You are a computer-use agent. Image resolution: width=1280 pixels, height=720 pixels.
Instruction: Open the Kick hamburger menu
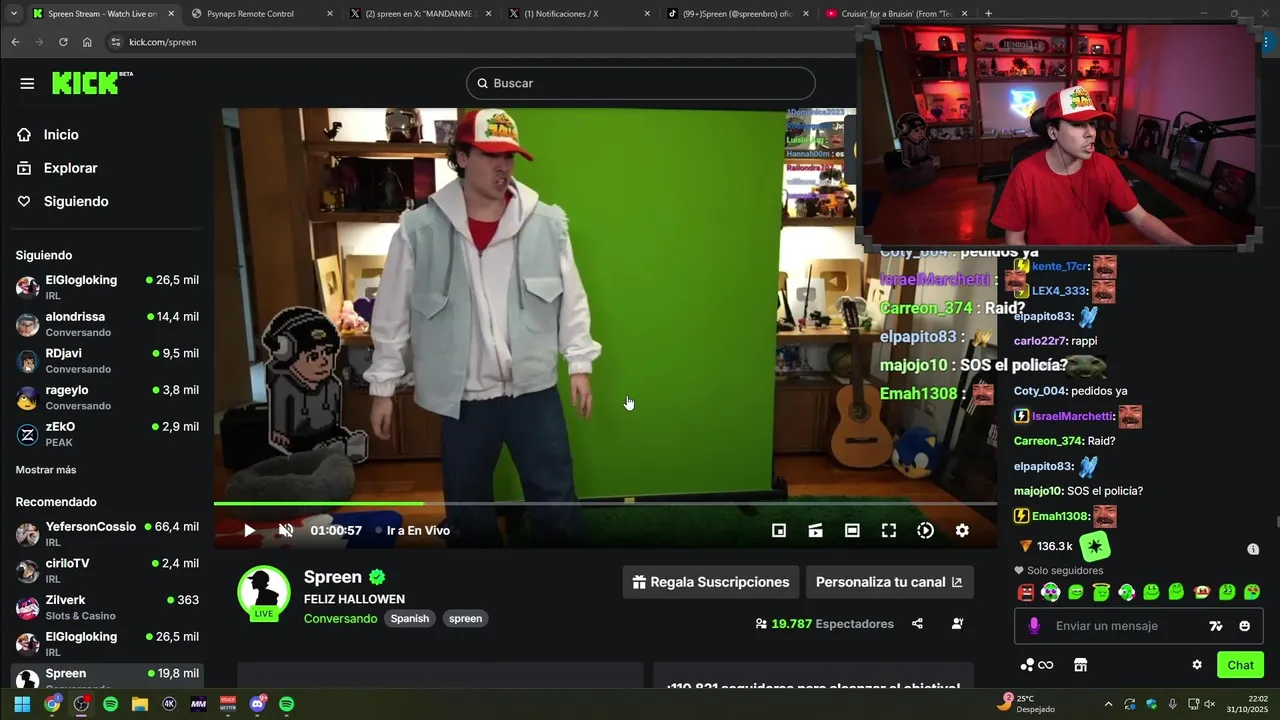27,83
